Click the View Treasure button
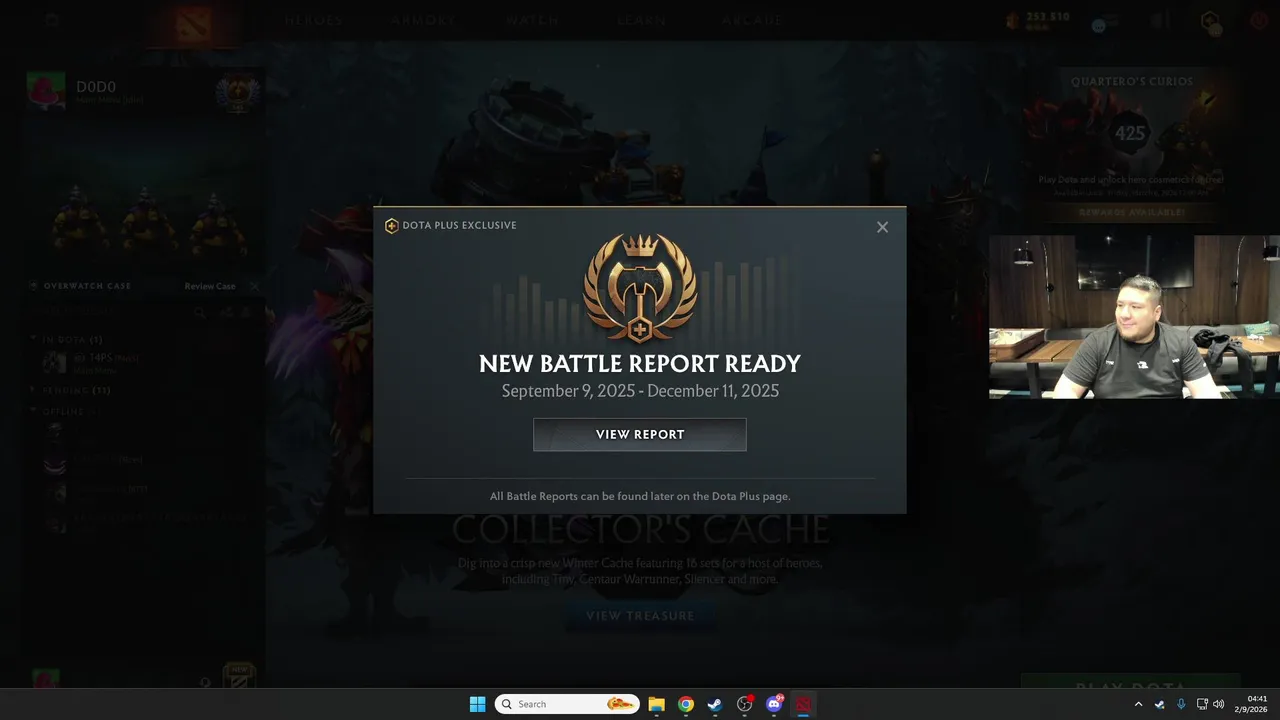The image size is (1280, 720). click(x=640, y=616)
